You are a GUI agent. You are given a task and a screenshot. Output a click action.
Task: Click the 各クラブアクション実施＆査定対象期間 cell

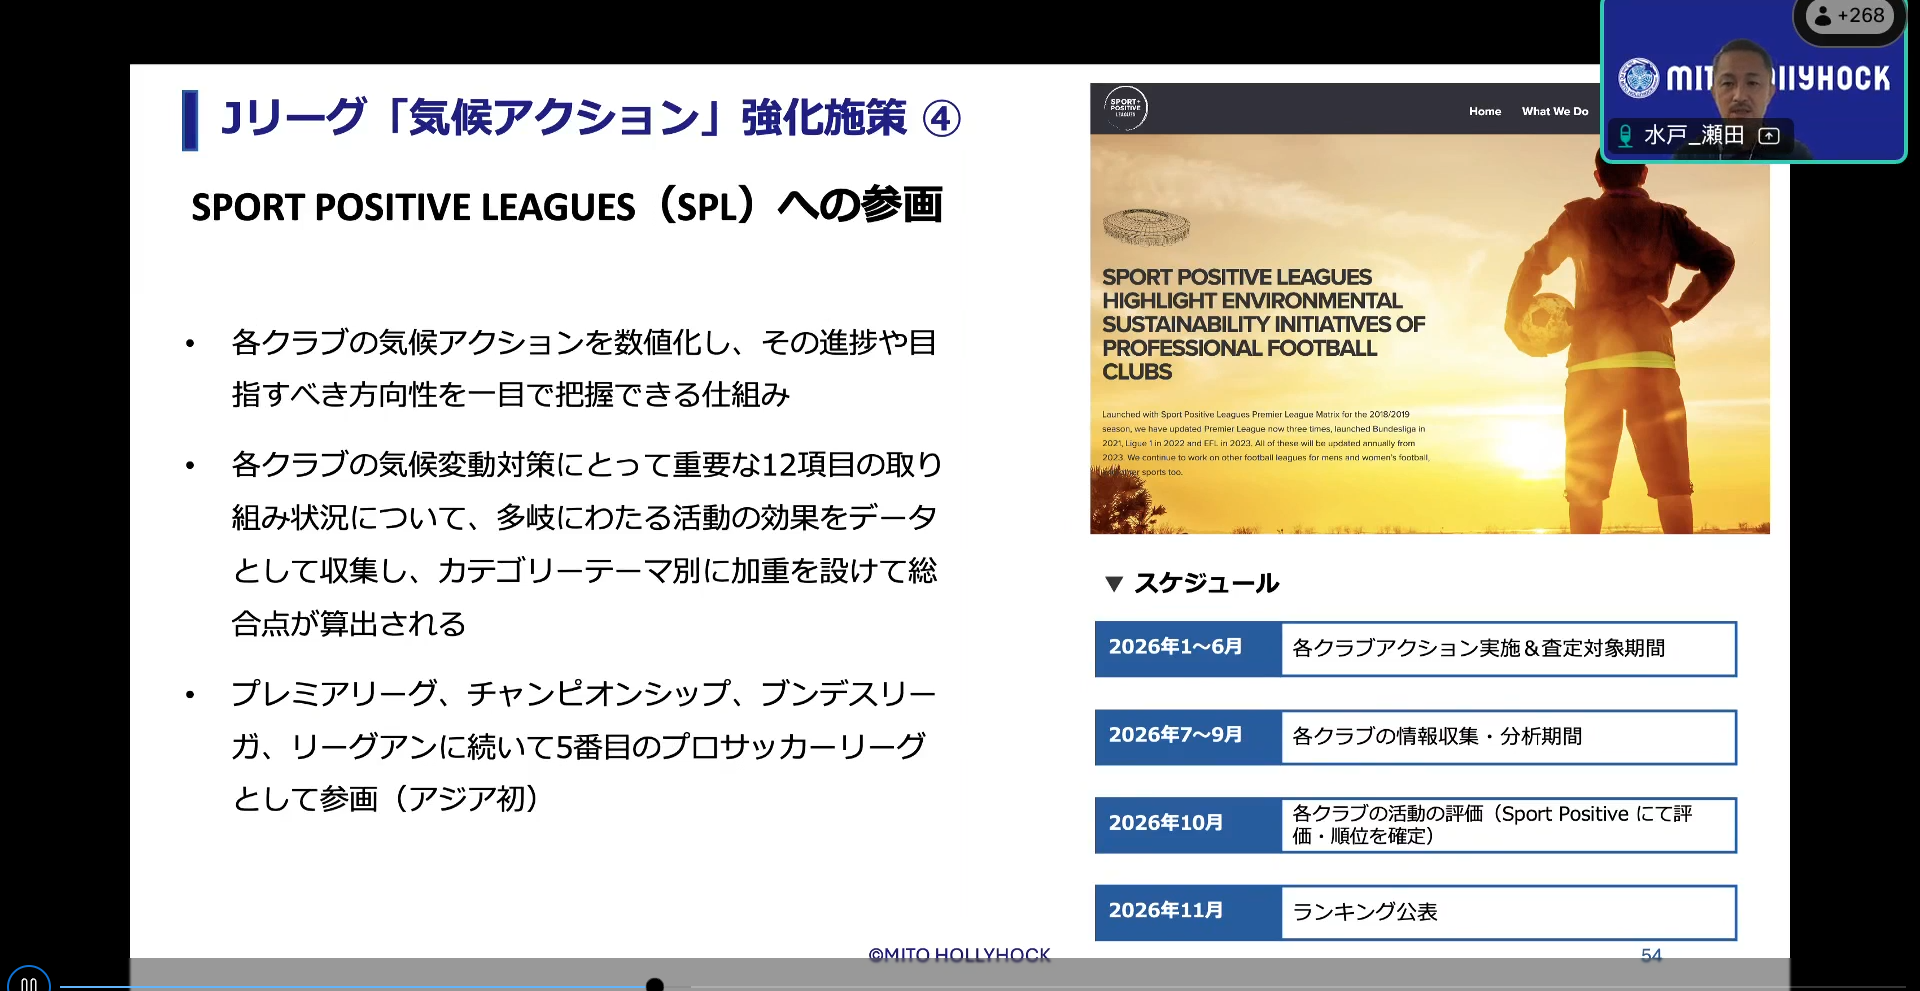click(x=1508, y=648)
